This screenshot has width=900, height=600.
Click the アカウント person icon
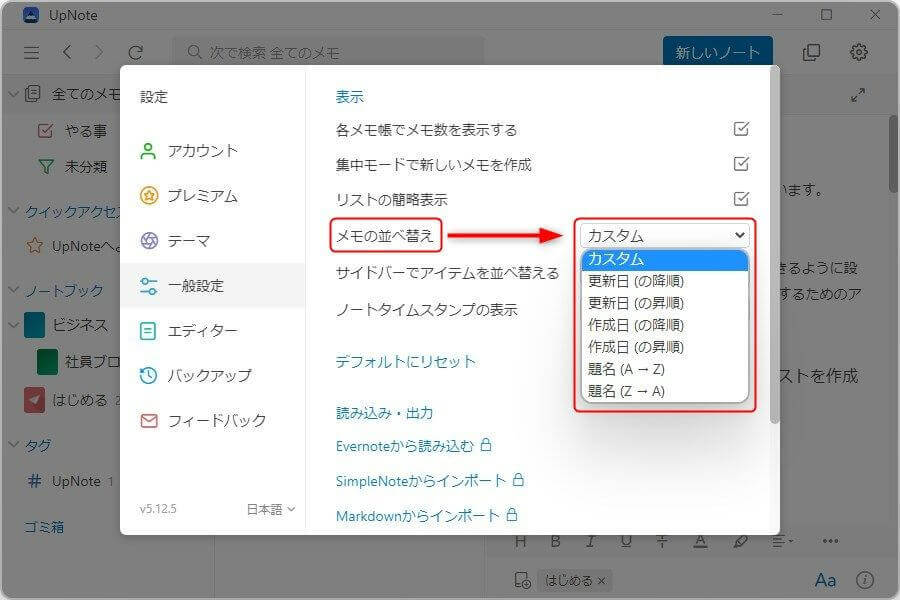pos(148,151)
